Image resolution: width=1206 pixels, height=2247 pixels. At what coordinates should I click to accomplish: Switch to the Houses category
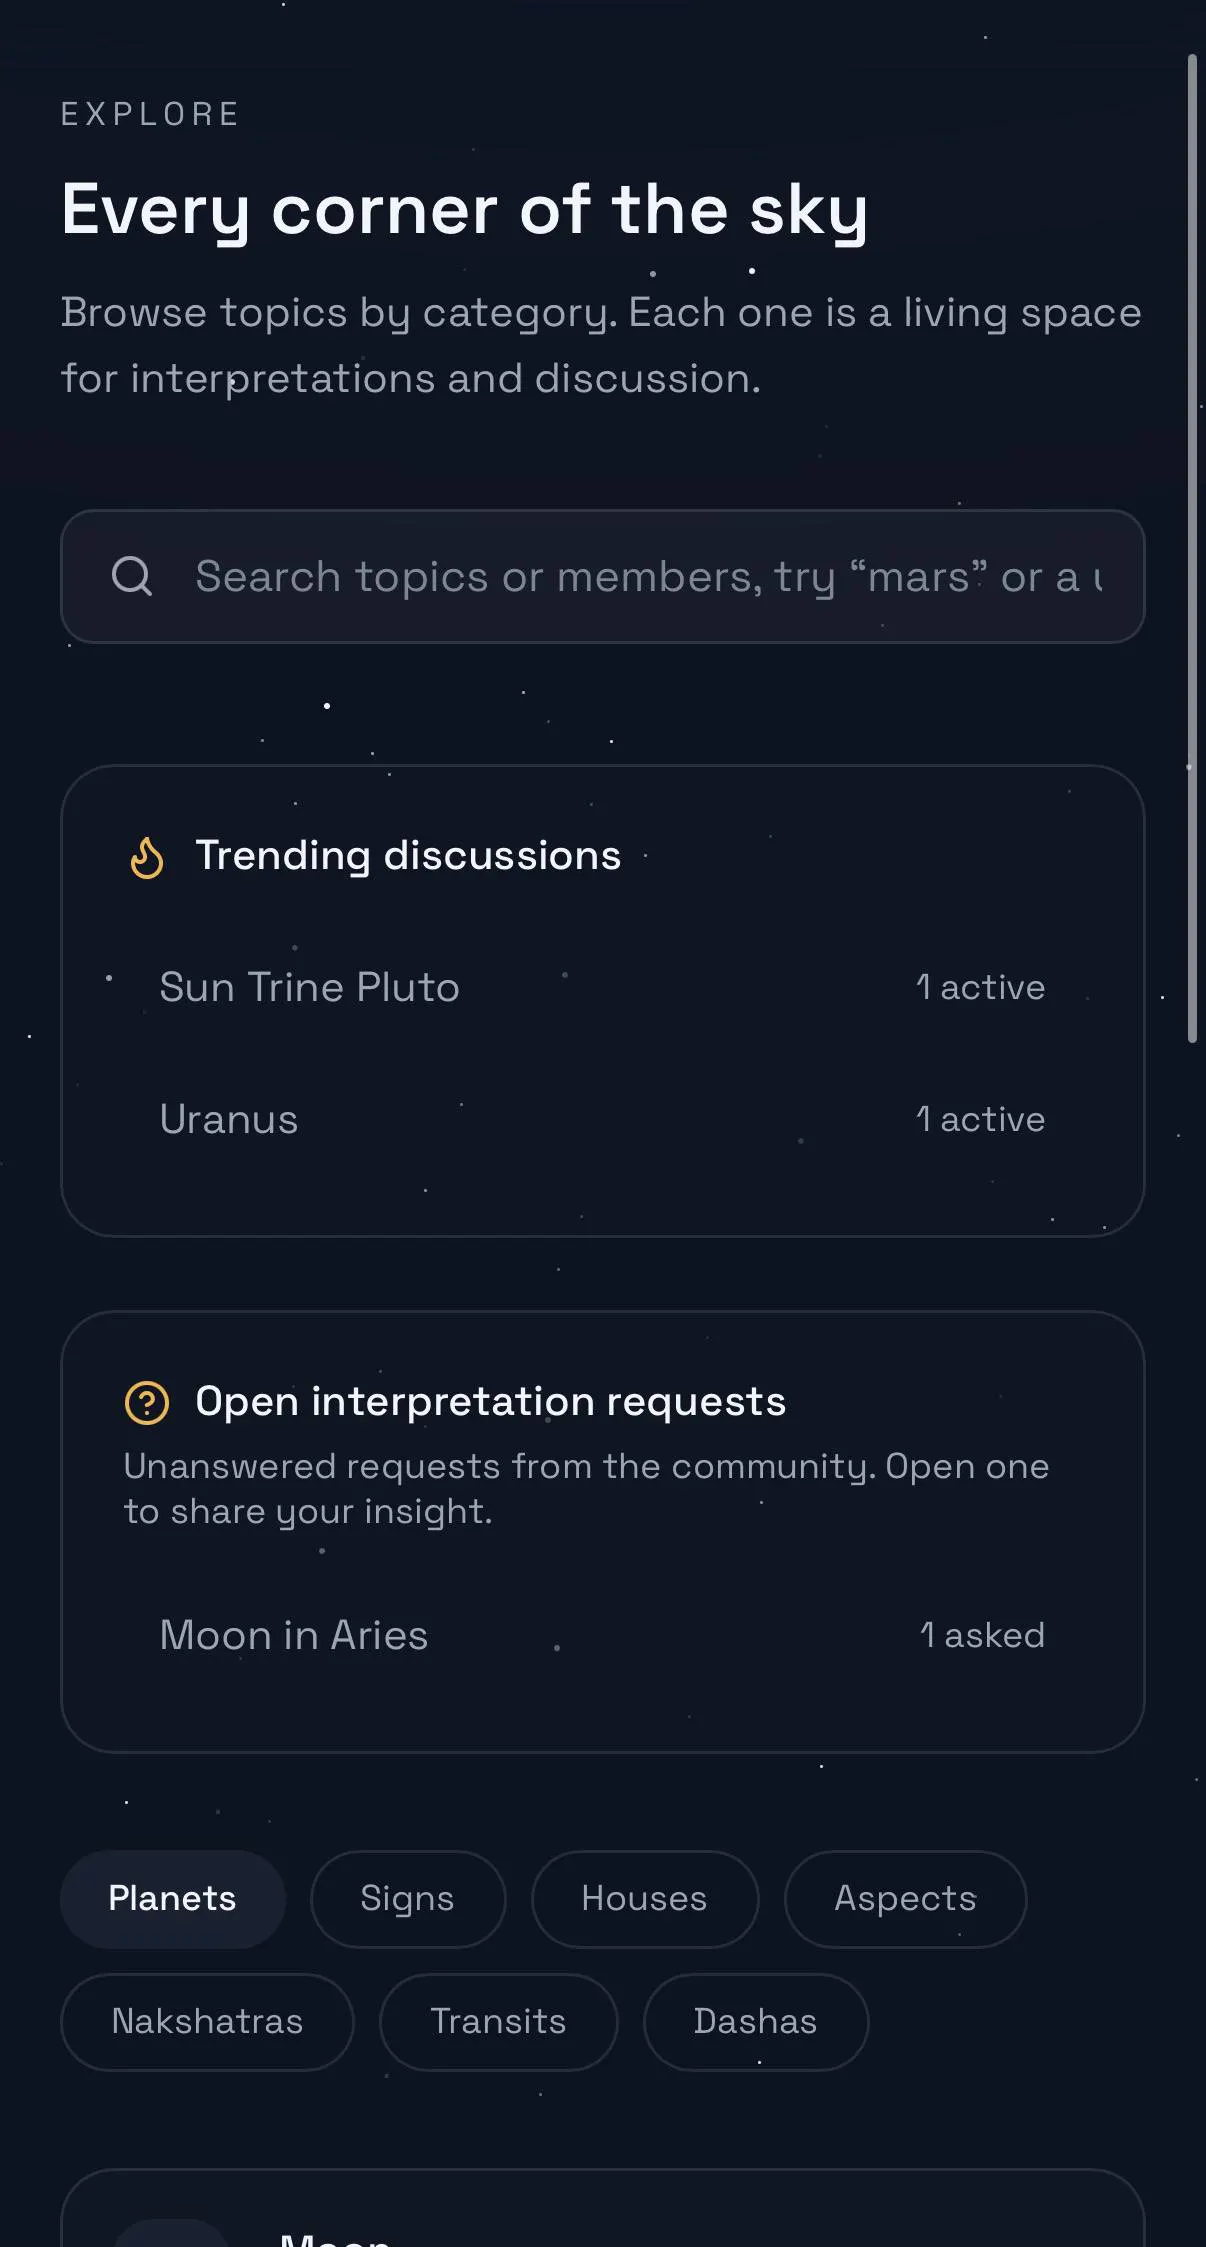coord(645,1899)
